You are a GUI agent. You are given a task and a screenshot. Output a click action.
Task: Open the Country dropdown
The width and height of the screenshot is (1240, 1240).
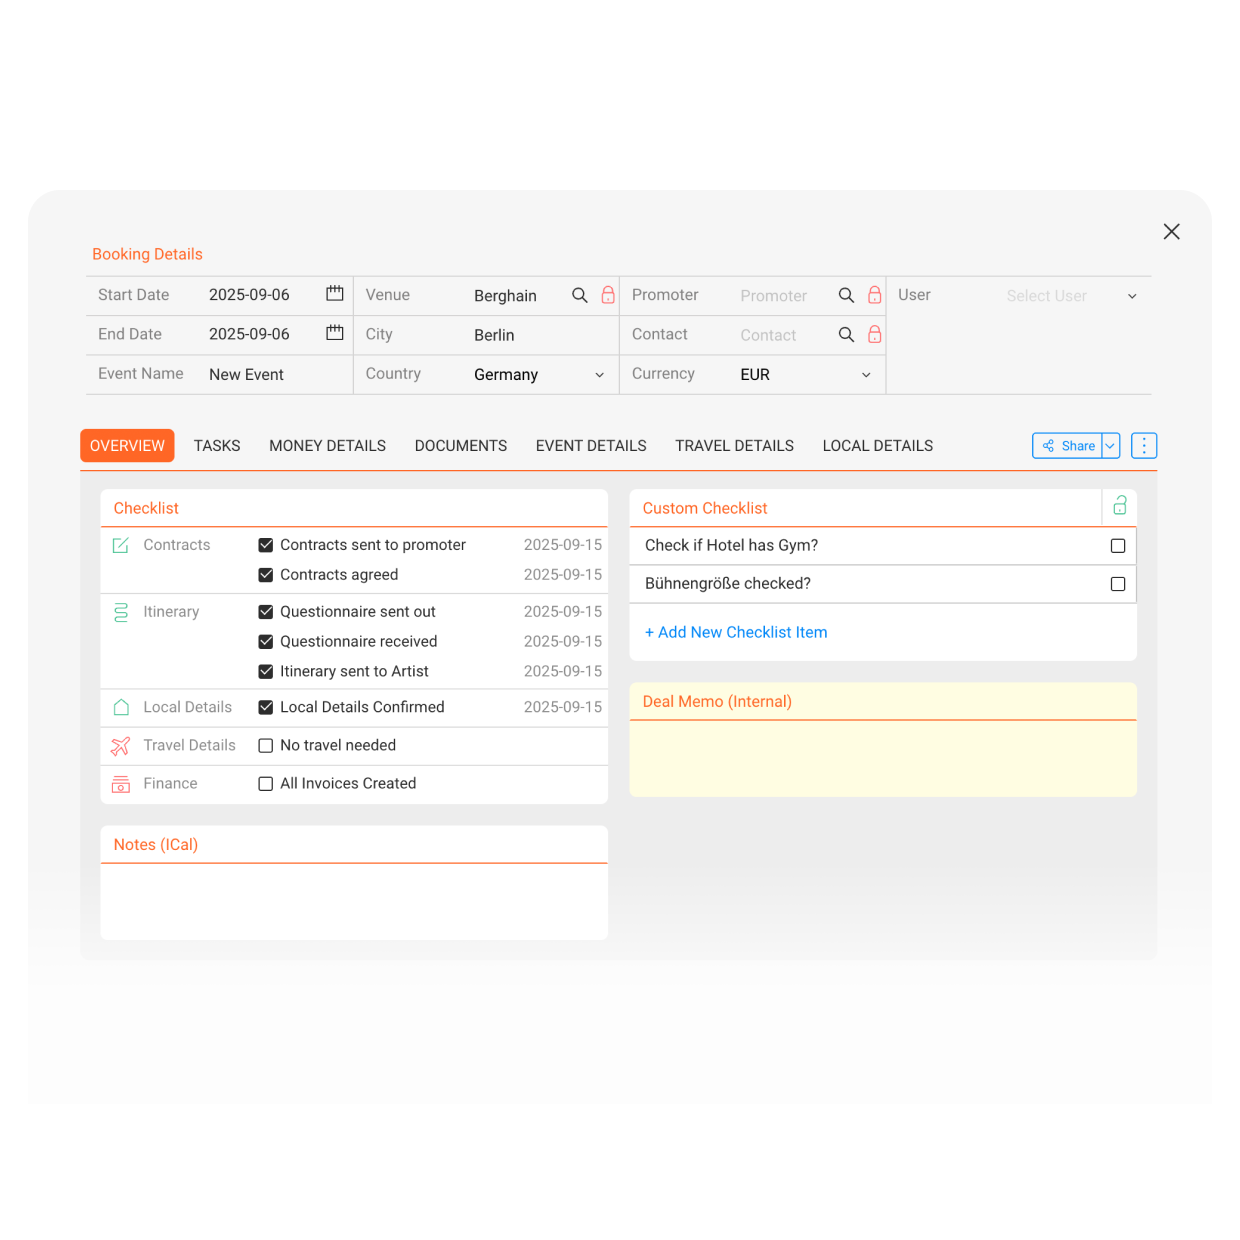point(599,374)
